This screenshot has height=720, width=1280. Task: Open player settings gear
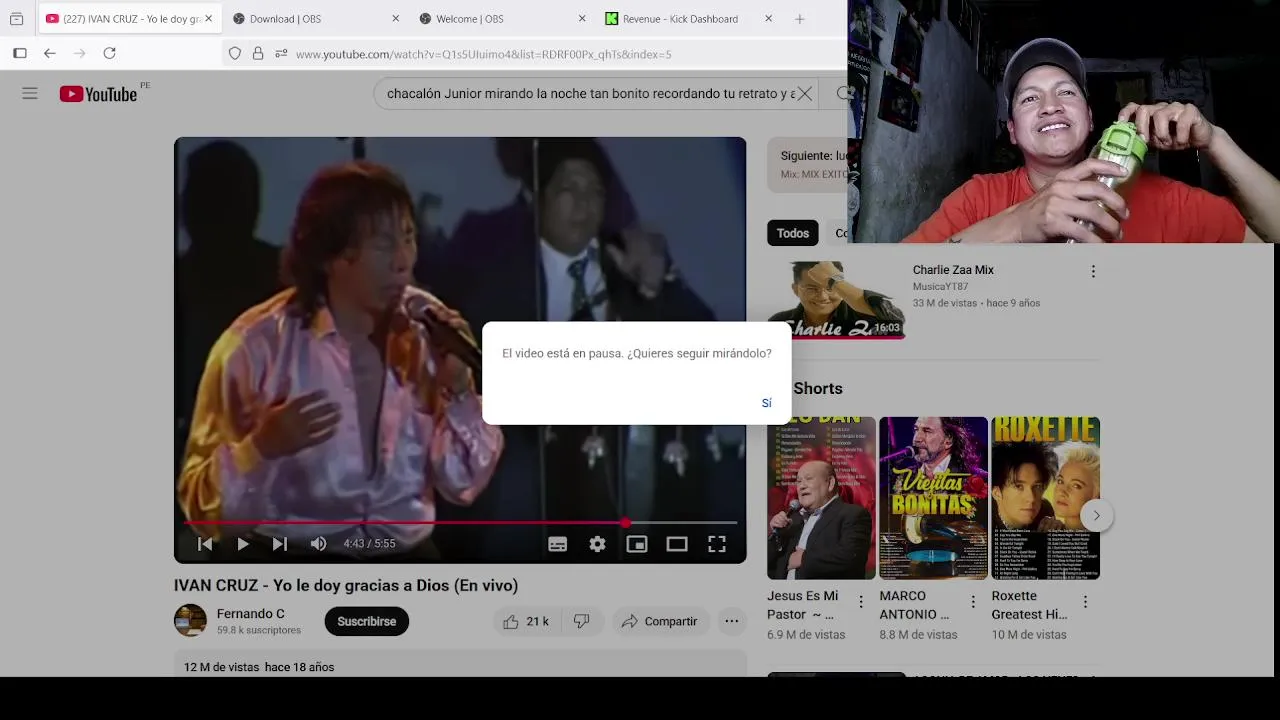point(597,544)
